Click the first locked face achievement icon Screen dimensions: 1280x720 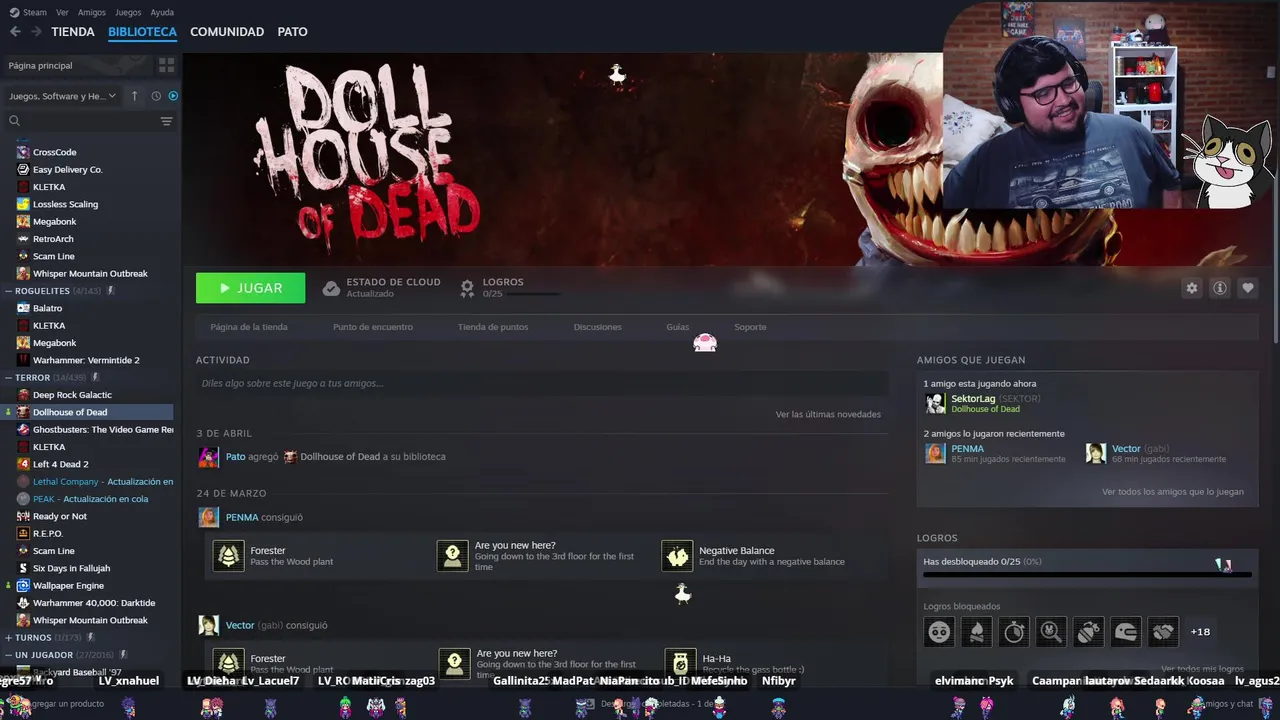[939, 632]
